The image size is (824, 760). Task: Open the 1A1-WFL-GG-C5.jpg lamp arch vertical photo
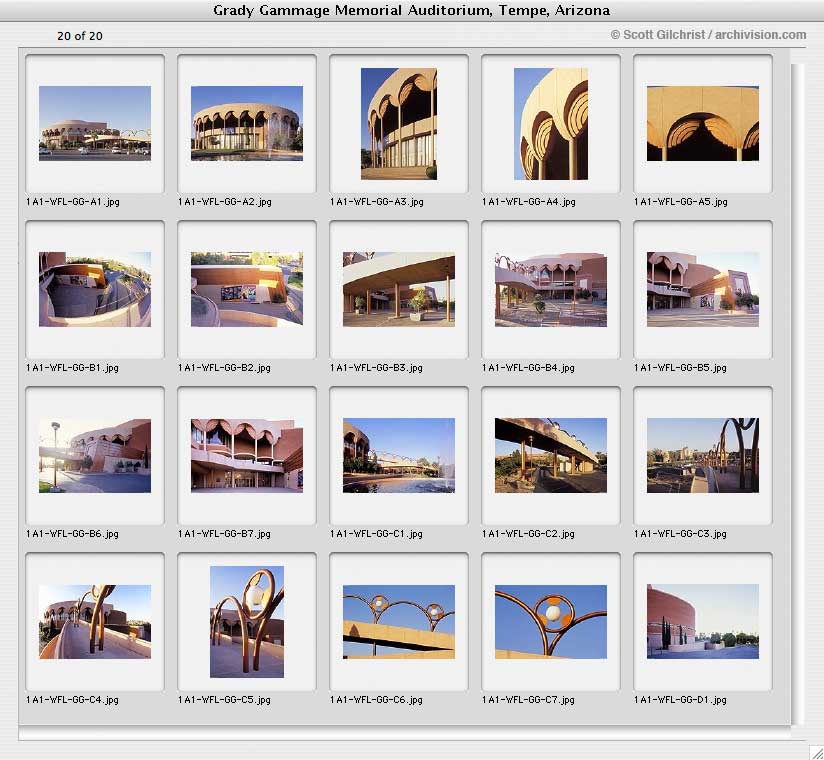tap(246, 622)
